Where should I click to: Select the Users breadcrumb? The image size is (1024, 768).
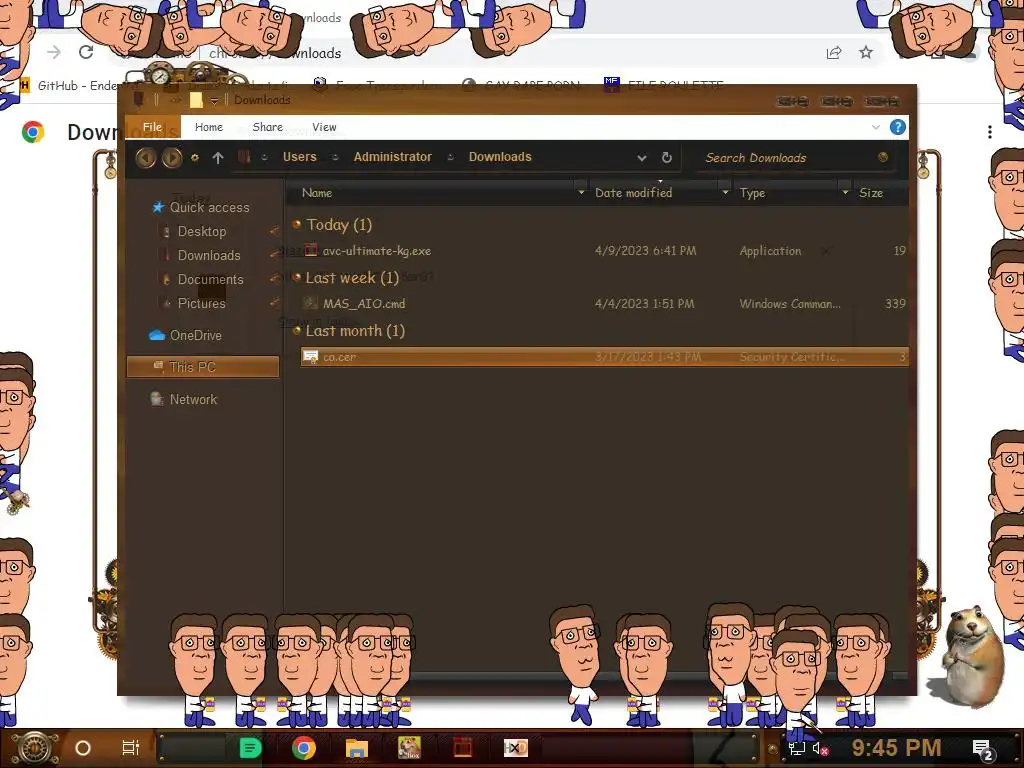(x=299, y=157)
